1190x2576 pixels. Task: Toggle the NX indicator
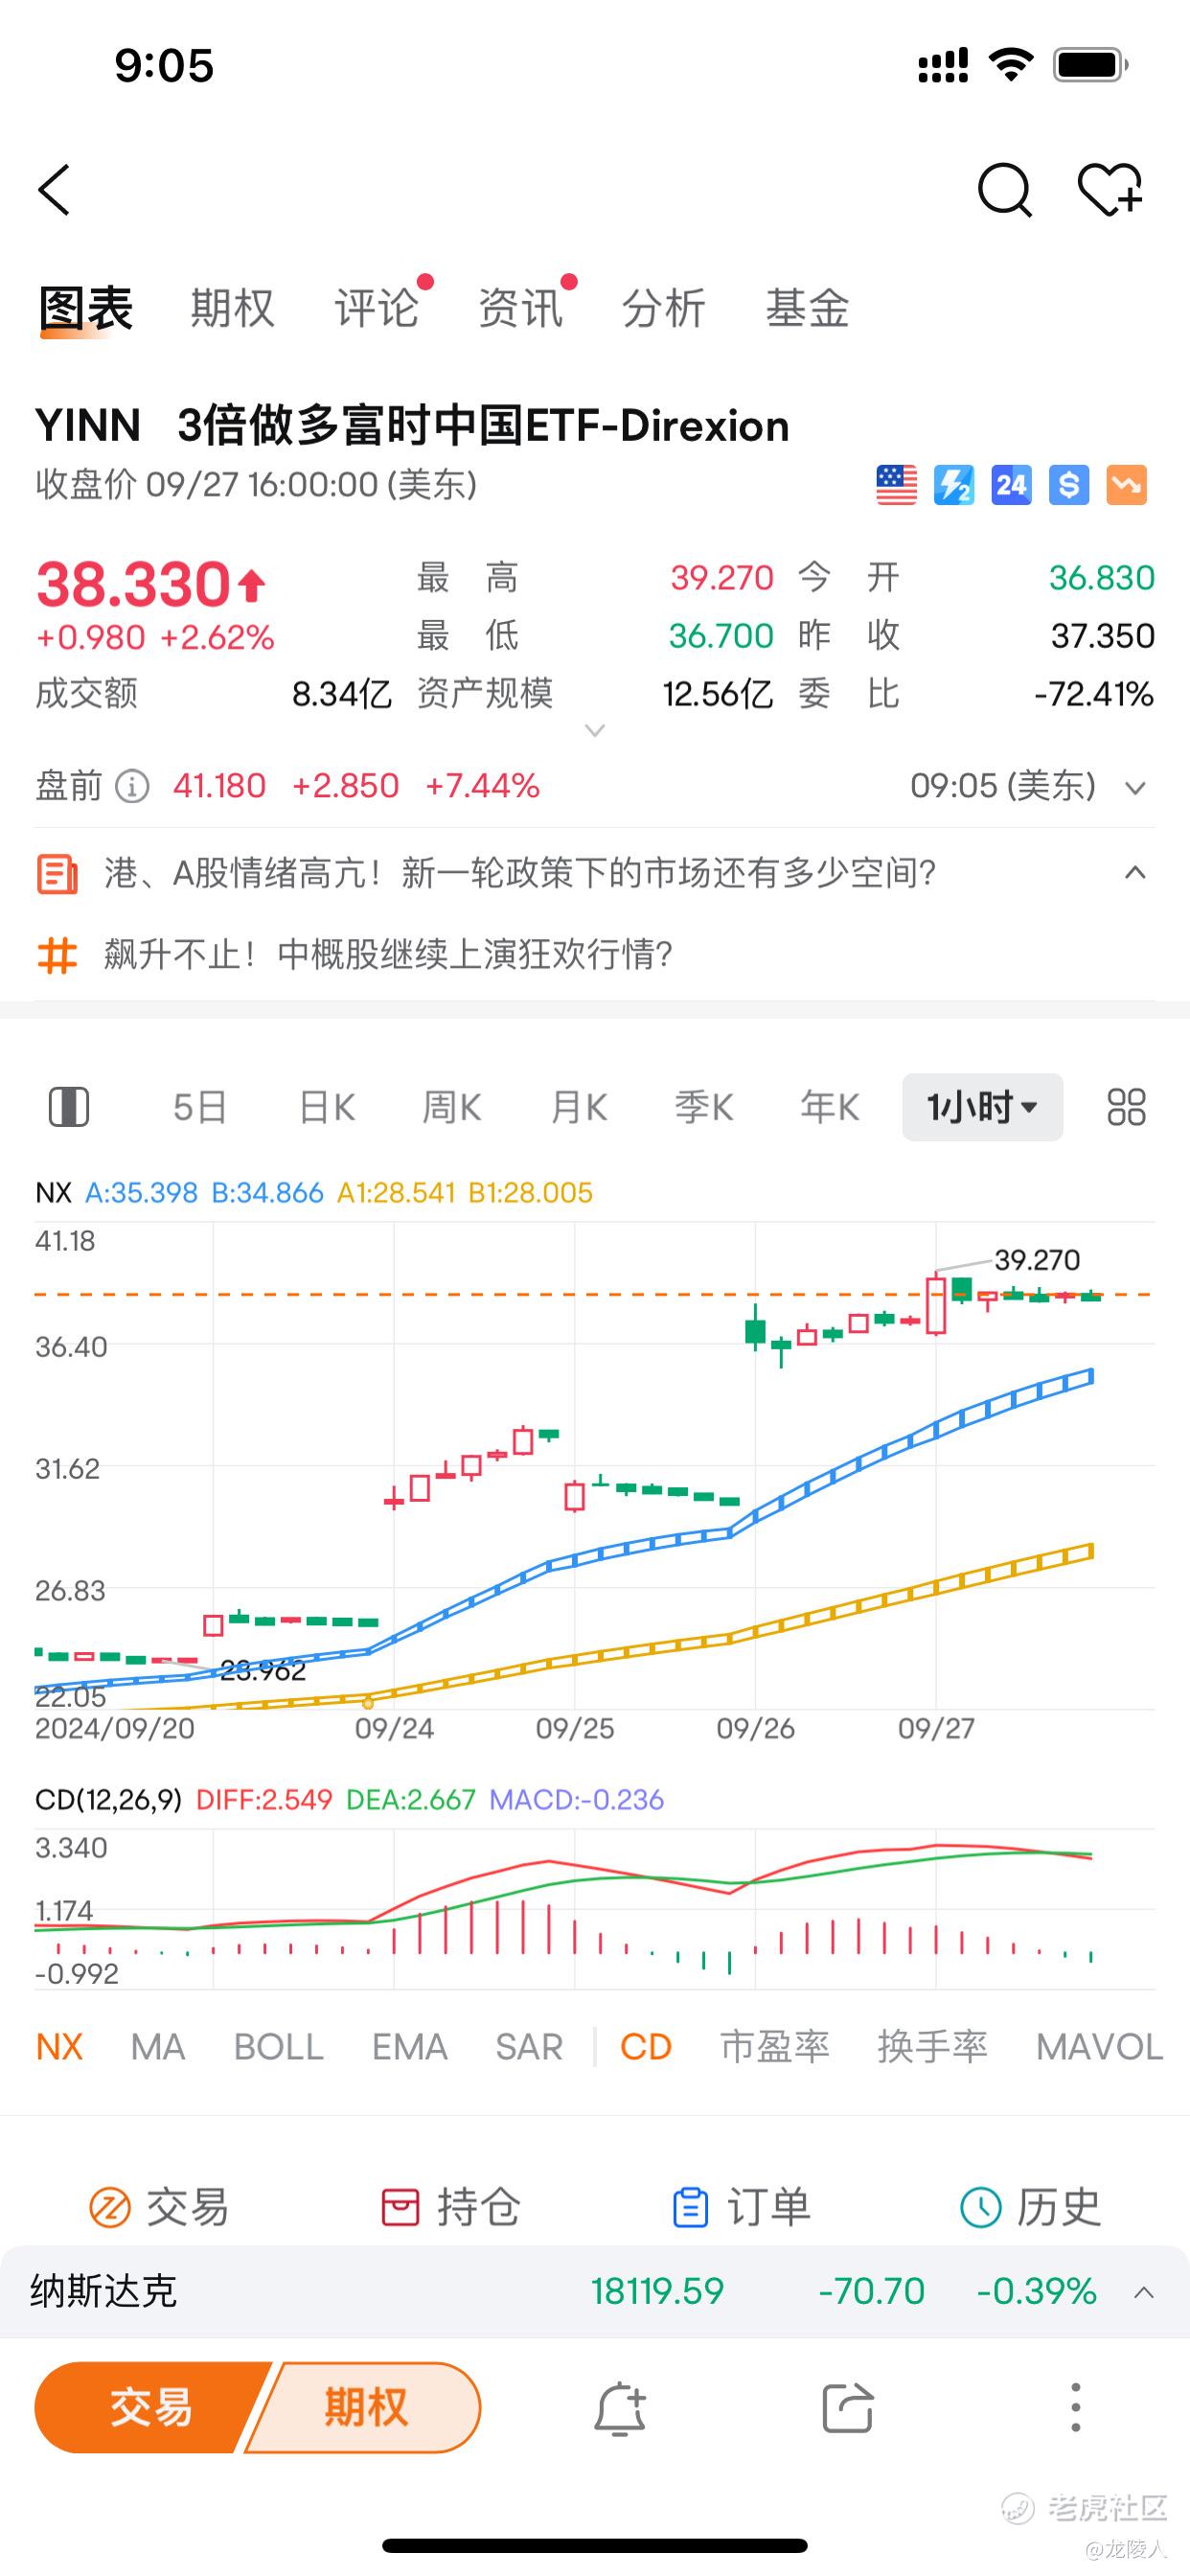click(x=59, y=2046)
